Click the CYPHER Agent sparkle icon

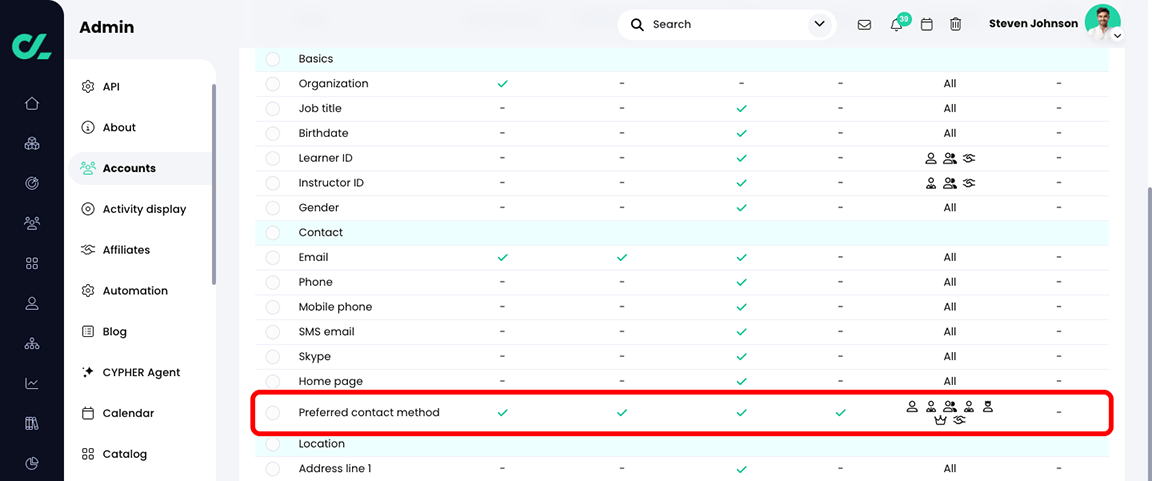(x=88, y=372)
